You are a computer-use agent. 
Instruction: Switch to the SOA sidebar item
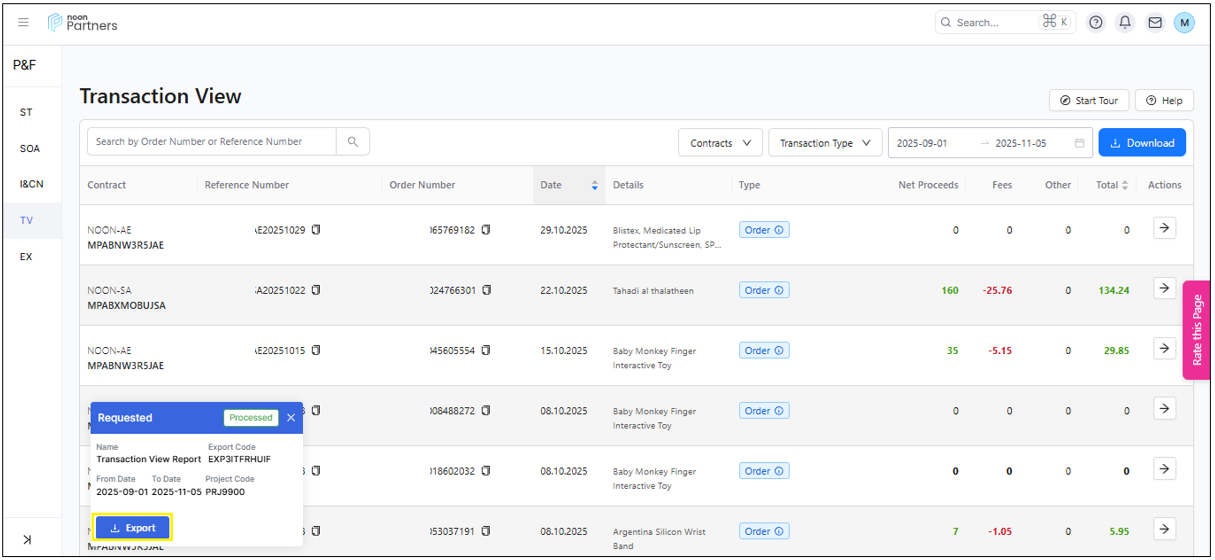pyautogui.click(x=30, y=148)
